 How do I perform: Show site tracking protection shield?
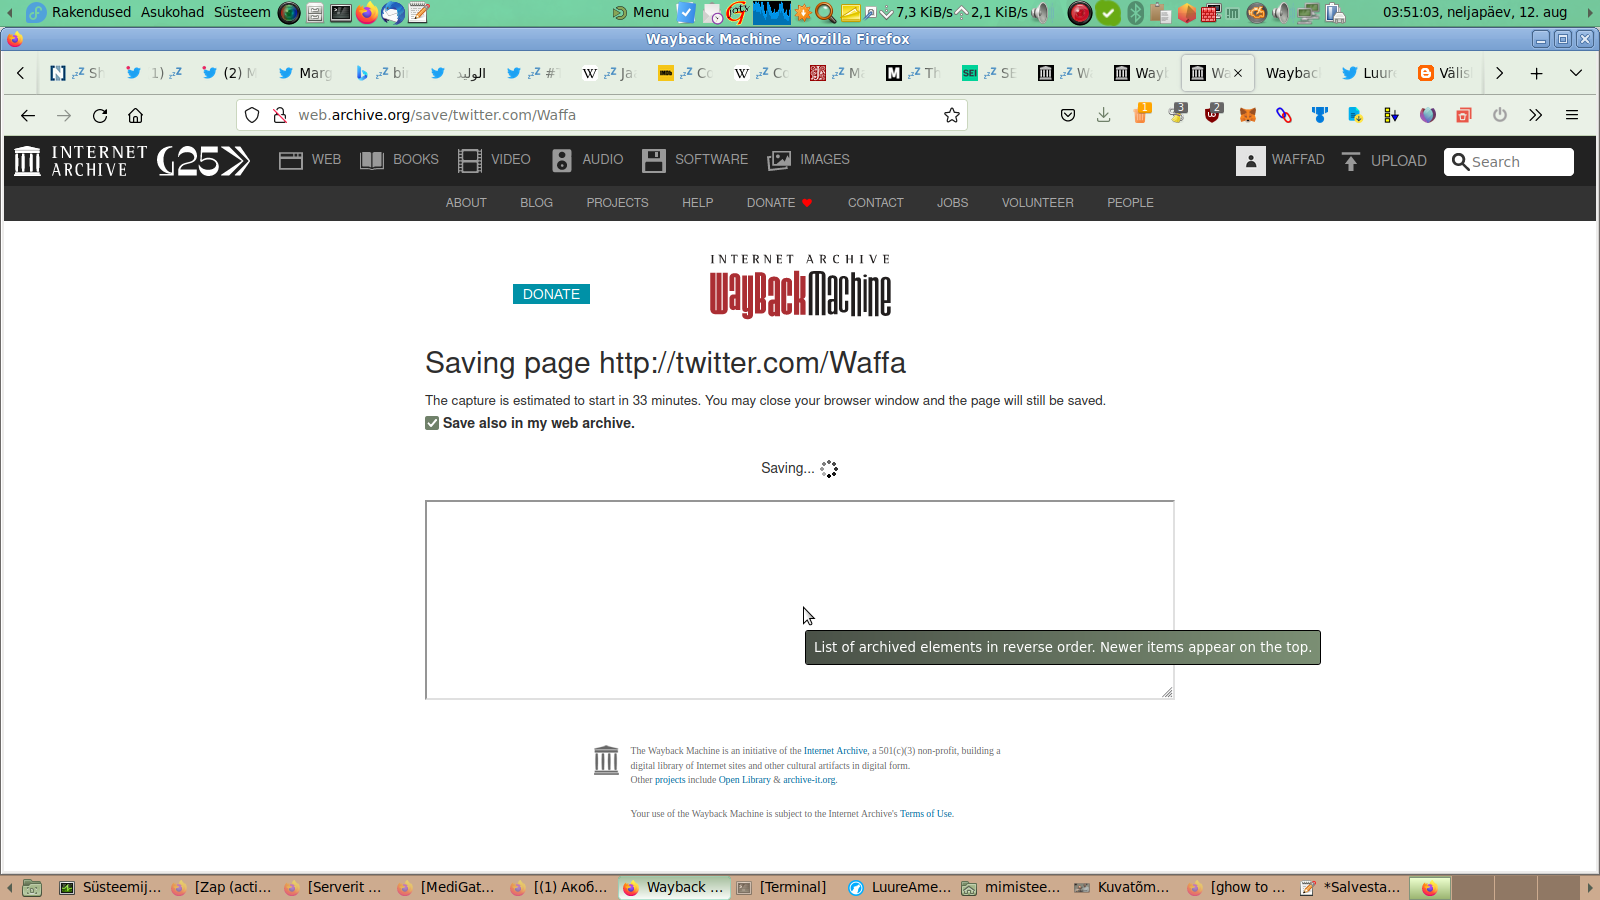(x=252, y=115)
